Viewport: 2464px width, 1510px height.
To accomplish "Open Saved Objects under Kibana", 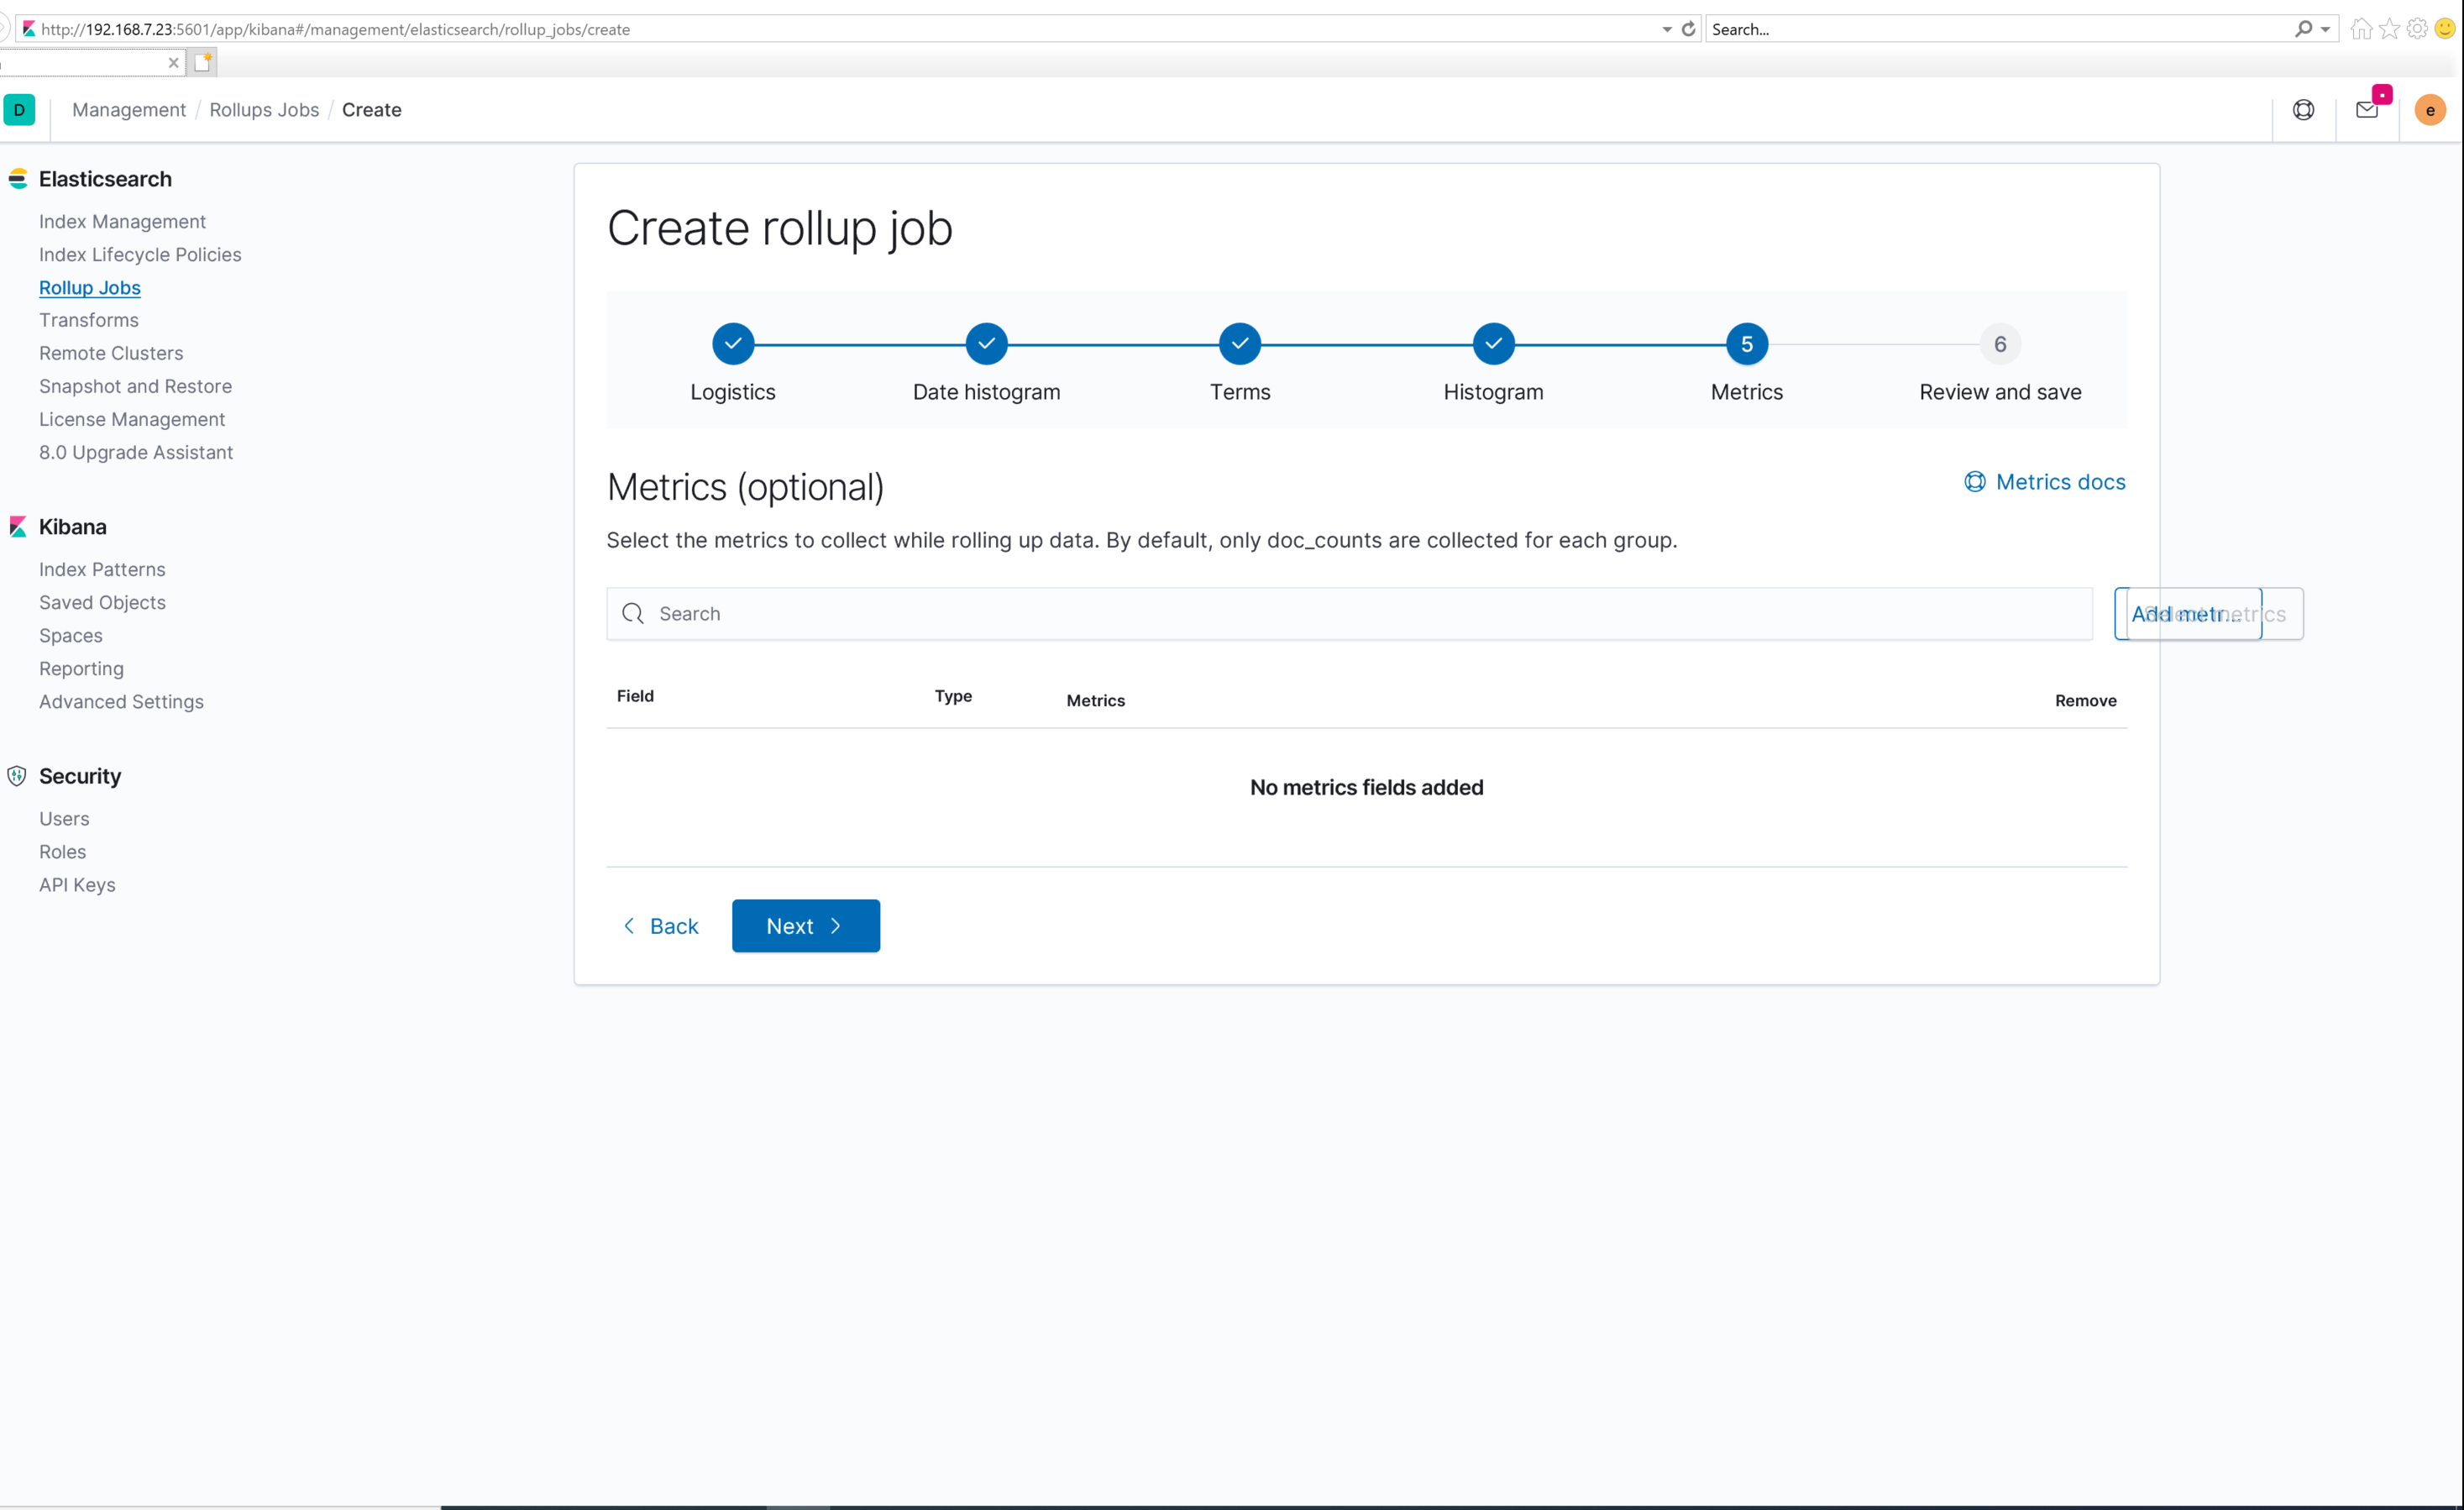I will click(x=102, y=602).
